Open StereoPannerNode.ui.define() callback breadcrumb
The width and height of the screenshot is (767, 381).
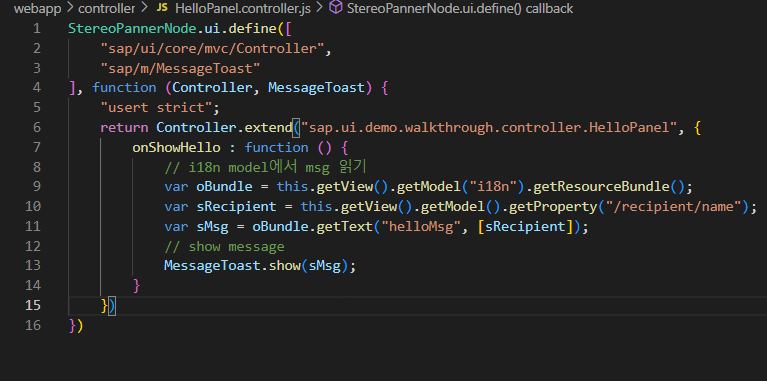[459, 9]
